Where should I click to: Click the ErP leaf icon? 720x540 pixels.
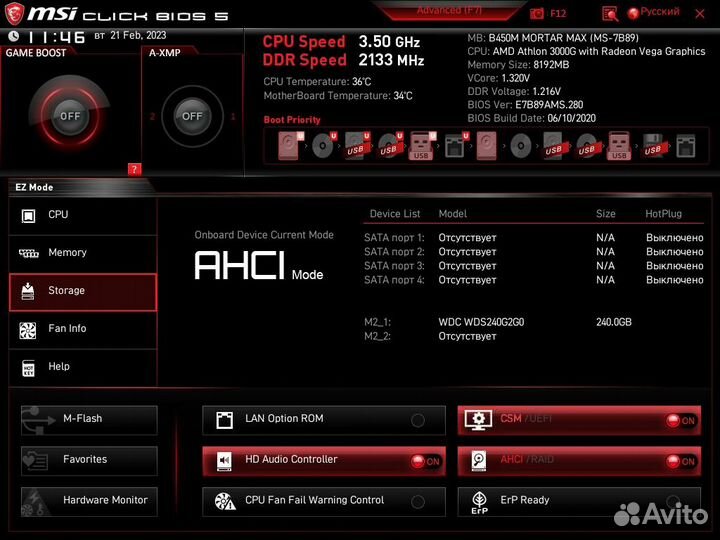(479, 502)
